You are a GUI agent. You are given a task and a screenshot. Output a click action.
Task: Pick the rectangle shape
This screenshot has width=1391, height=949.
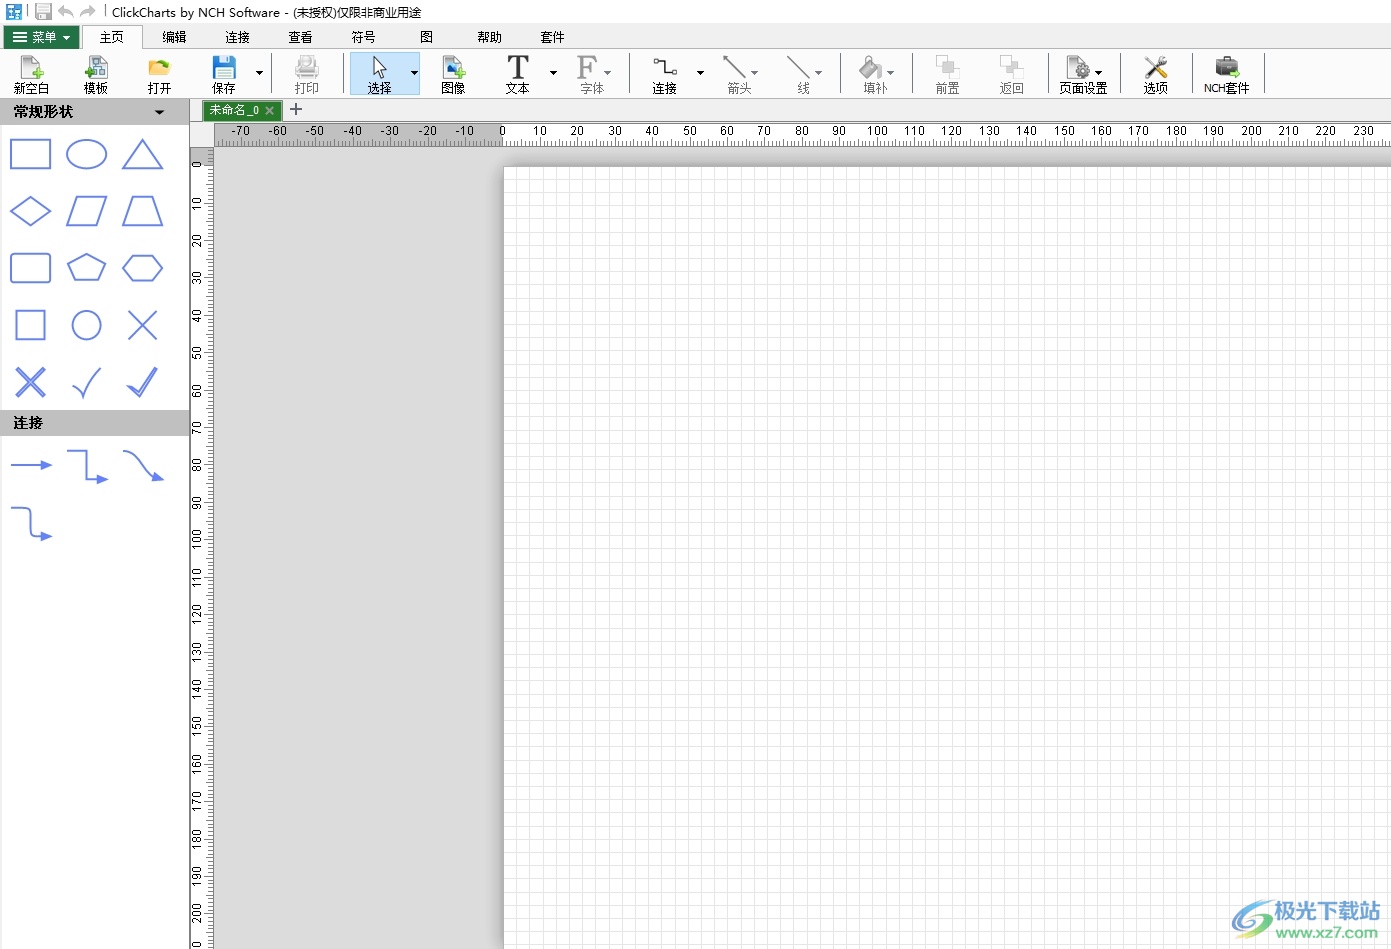31,155
